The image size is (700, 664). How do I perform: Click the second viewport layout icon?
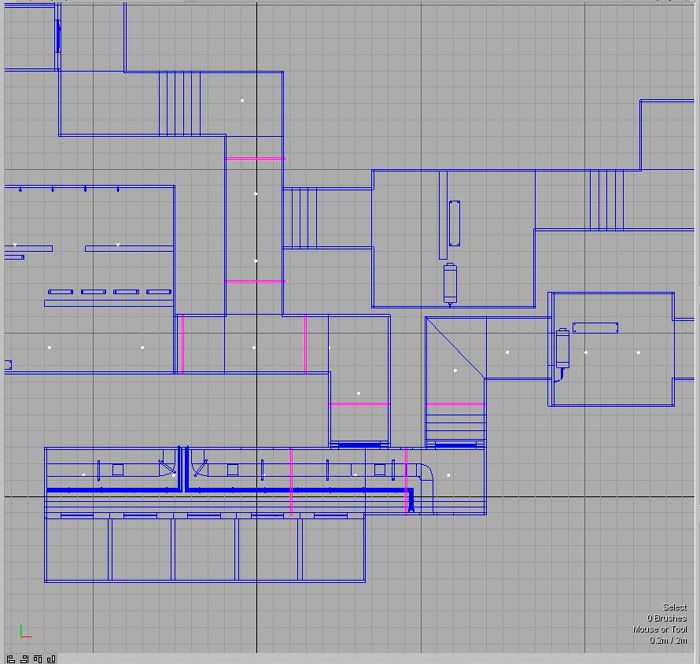[24, 658]
